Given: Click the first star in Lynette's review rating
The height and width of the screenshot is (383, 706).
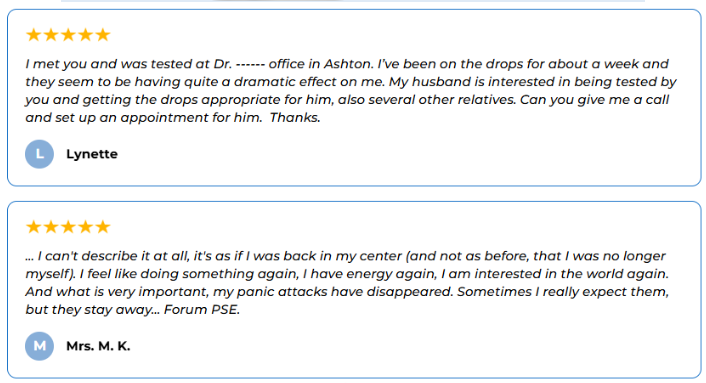Looking at the screenshot, I should pyautogui.click(x=34, y=35).
